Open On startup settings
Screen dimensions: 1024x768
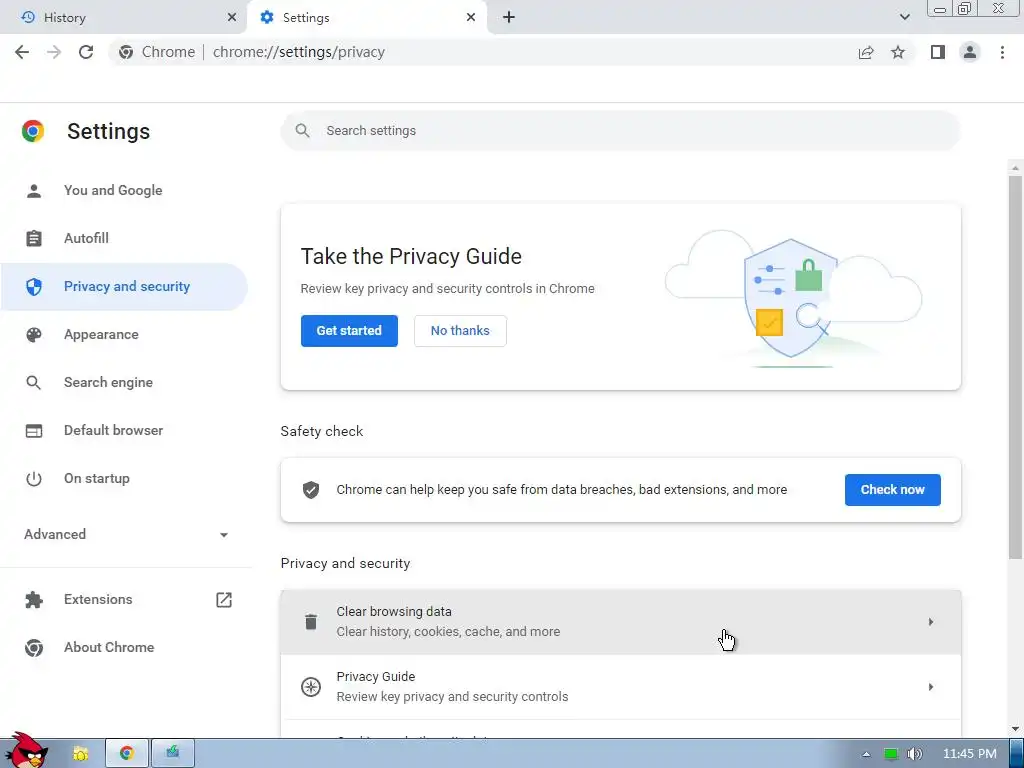coord(124,479)
